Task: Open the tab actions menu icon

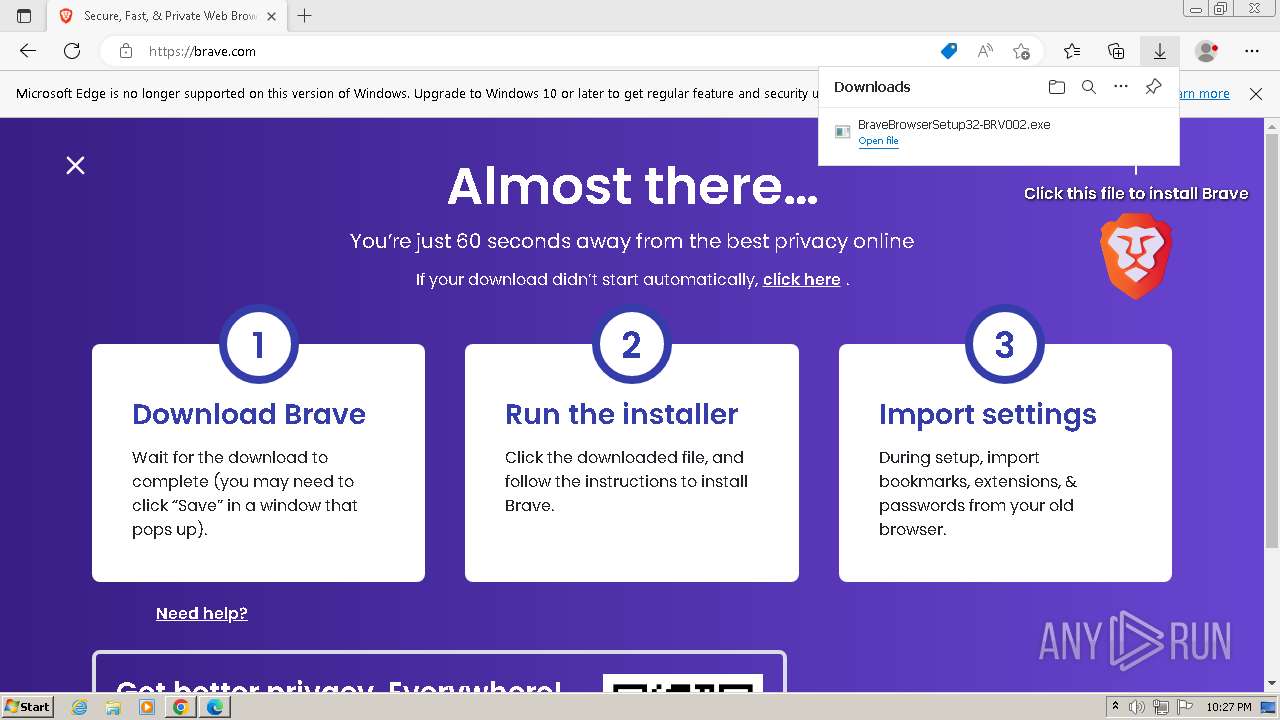Action: (x=24, y=16)
